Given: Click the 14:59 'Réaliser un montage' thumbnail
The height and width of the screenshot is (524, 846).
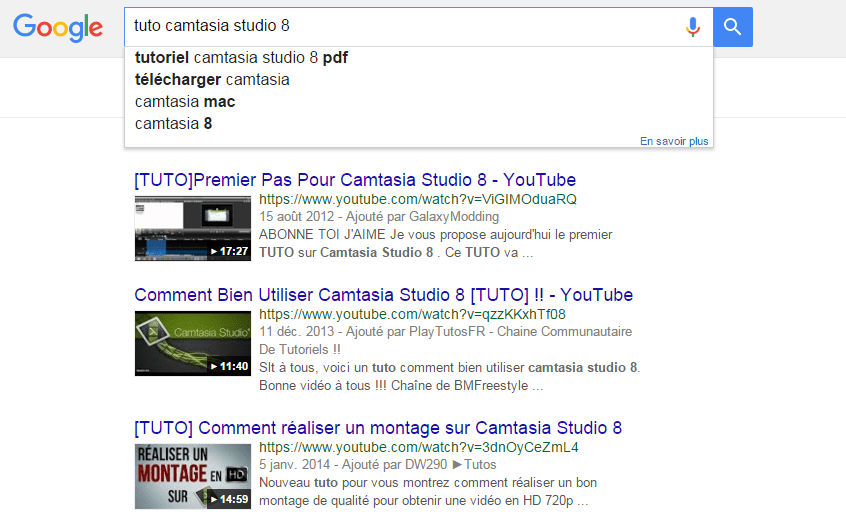Looking at the screenshot, I should pos(193,477).
